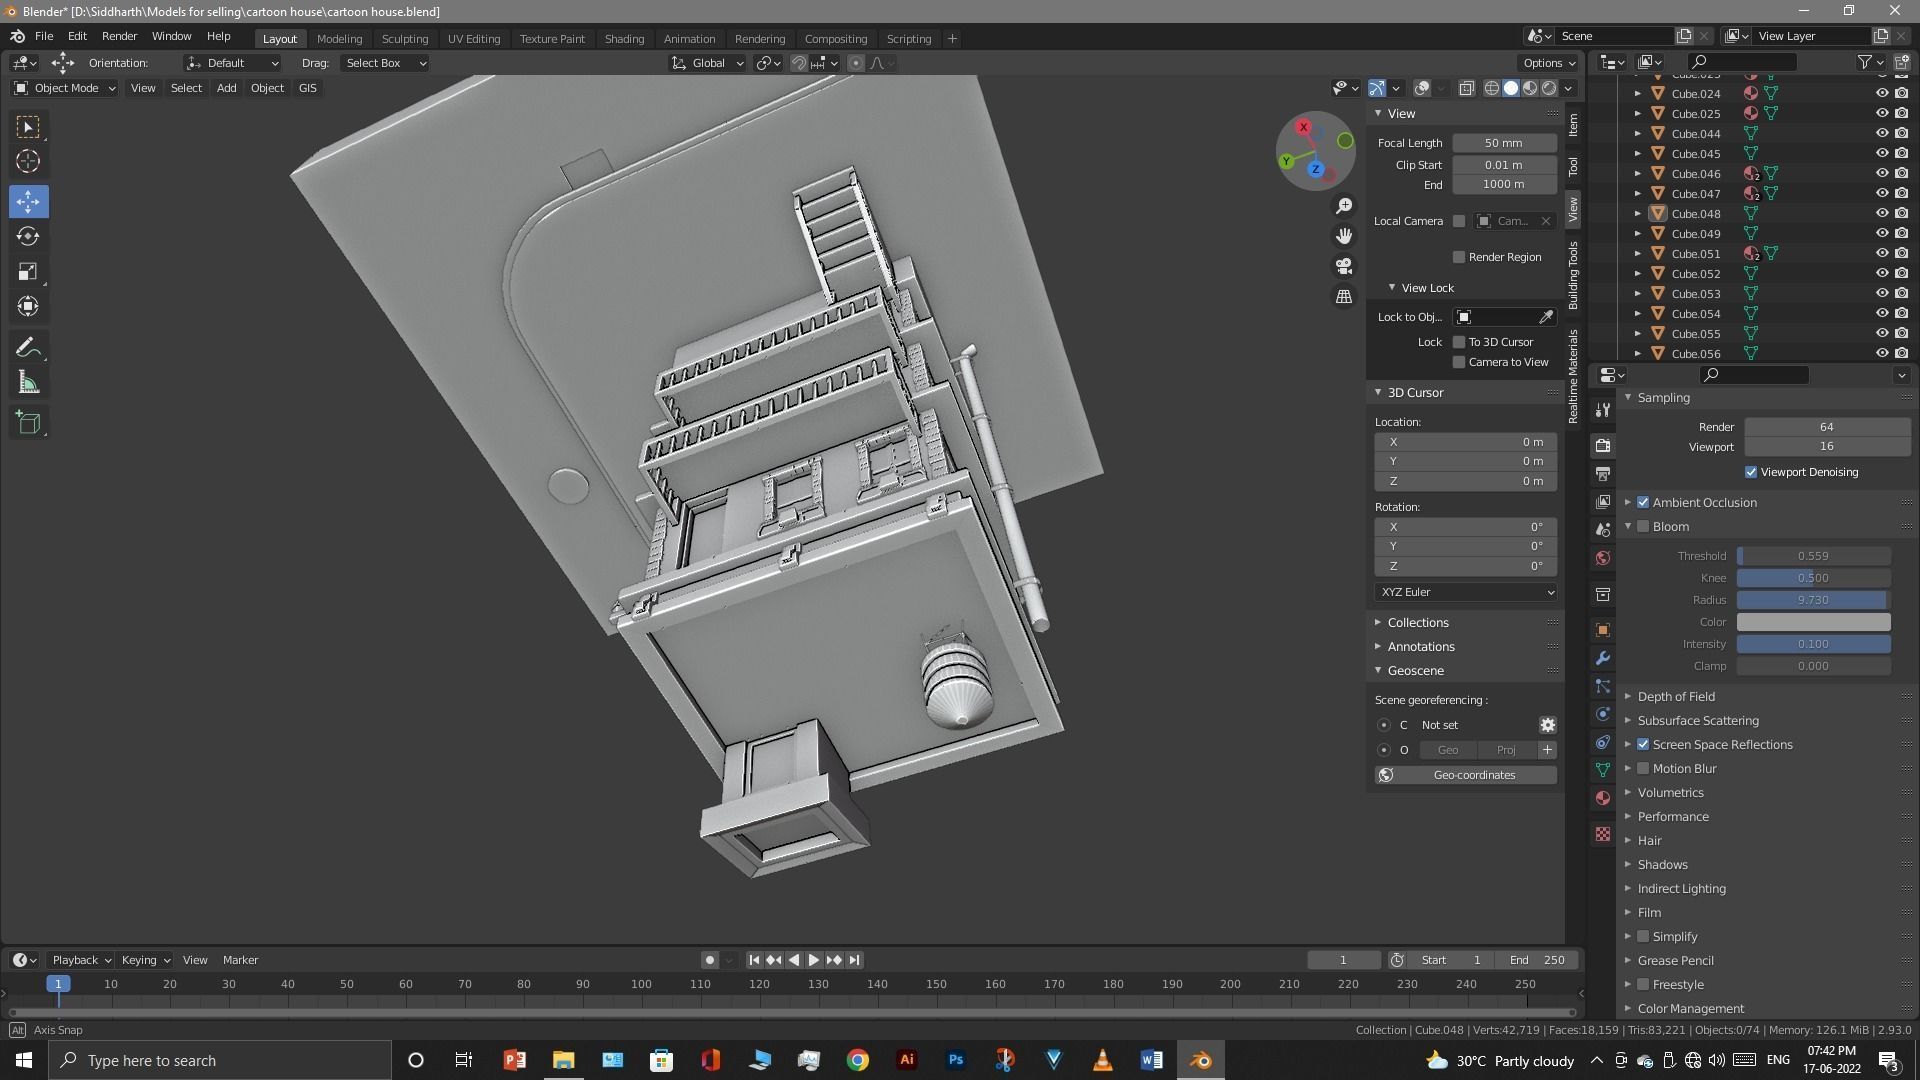This screenshot has width=1920, height=1080.
Task: Click the Render samples field
Action: pos(1827,427)
